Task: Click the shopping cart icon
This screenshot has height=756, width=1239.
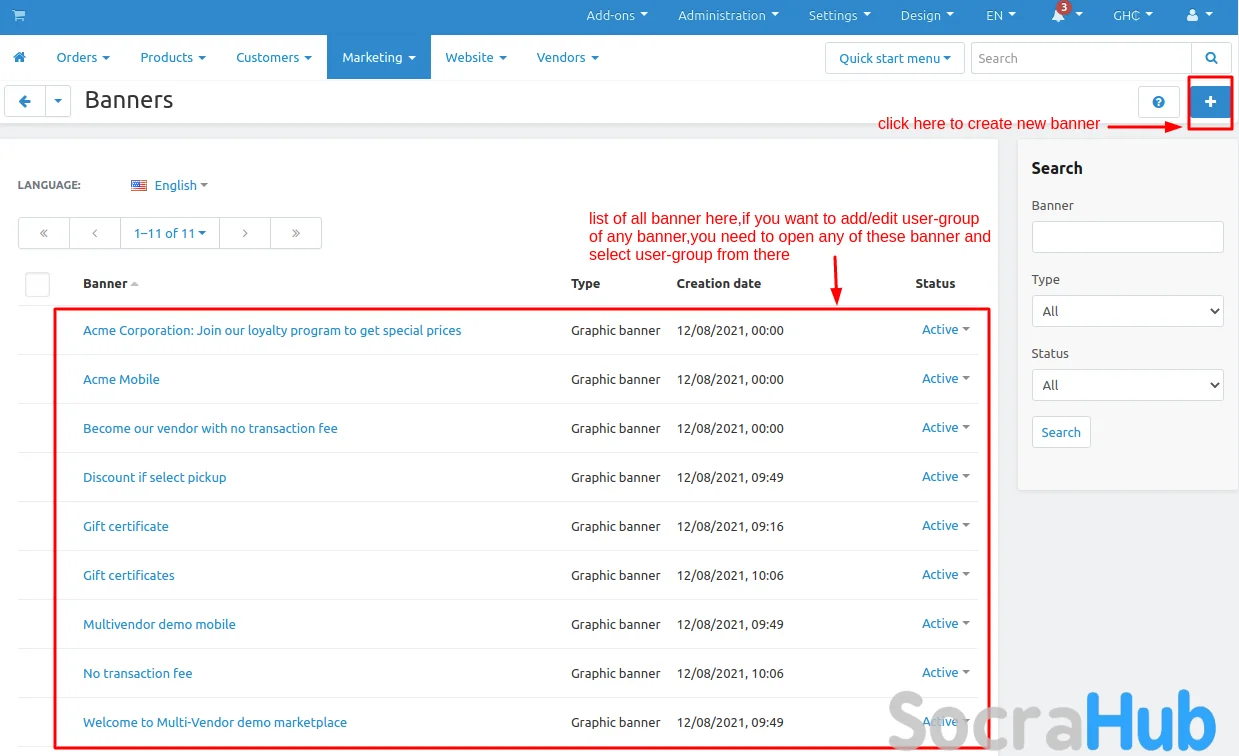Action: 19,16
